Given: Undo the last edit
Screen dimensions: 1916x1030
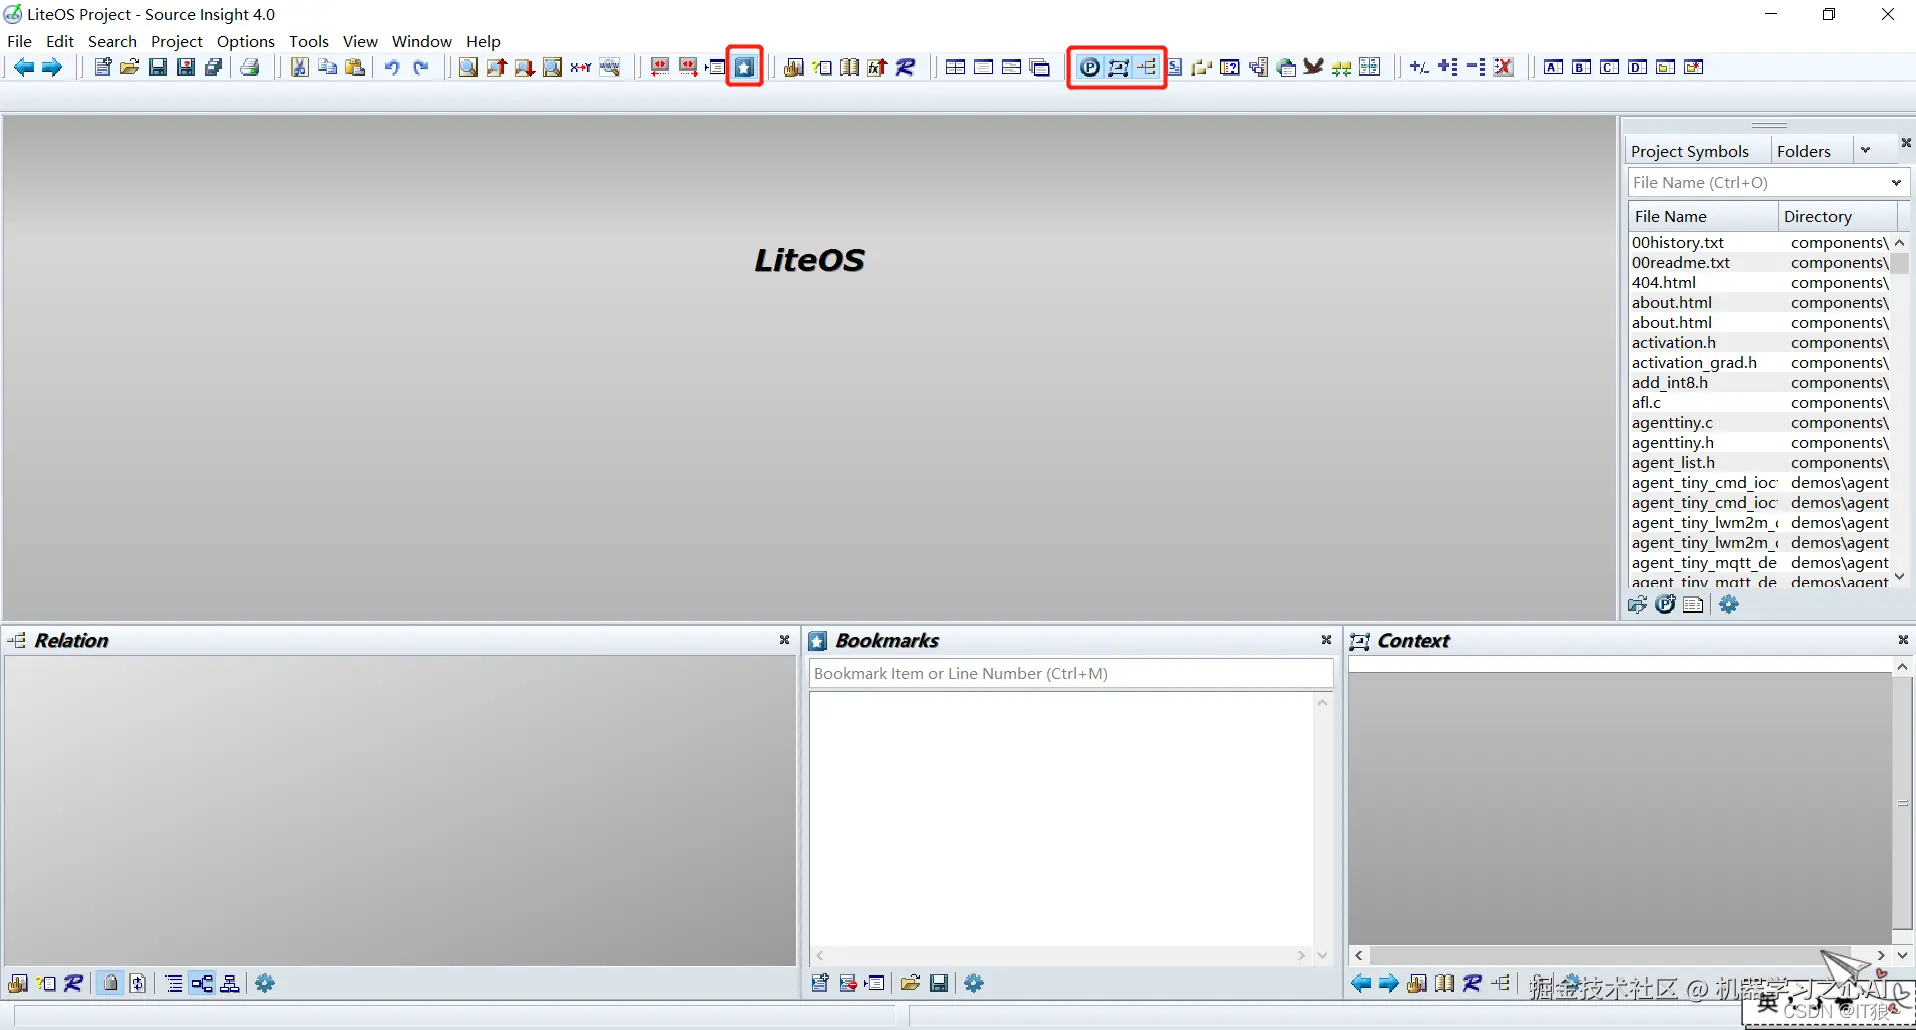Looking at the screenshot, I should click(392, 67).
